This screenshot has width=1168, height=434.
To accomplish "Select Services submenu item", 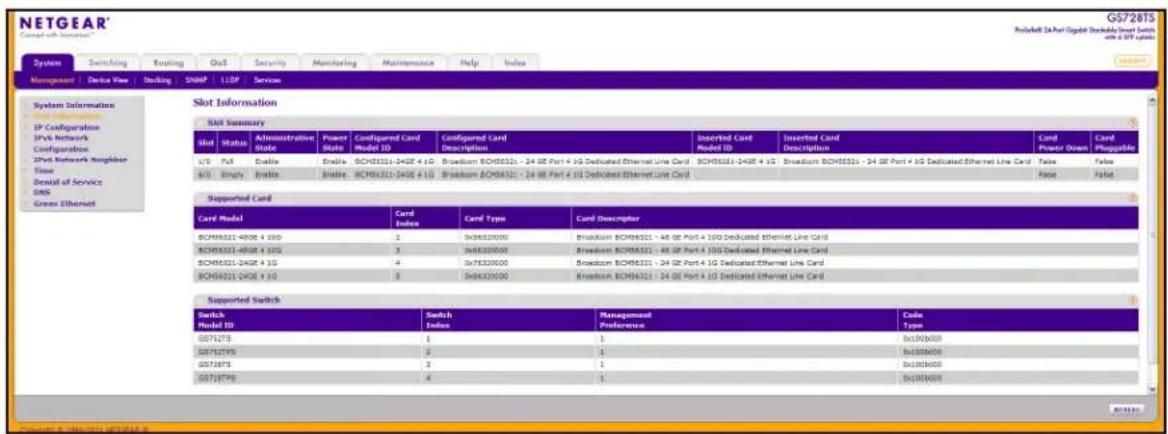I will tap(267, 78).
